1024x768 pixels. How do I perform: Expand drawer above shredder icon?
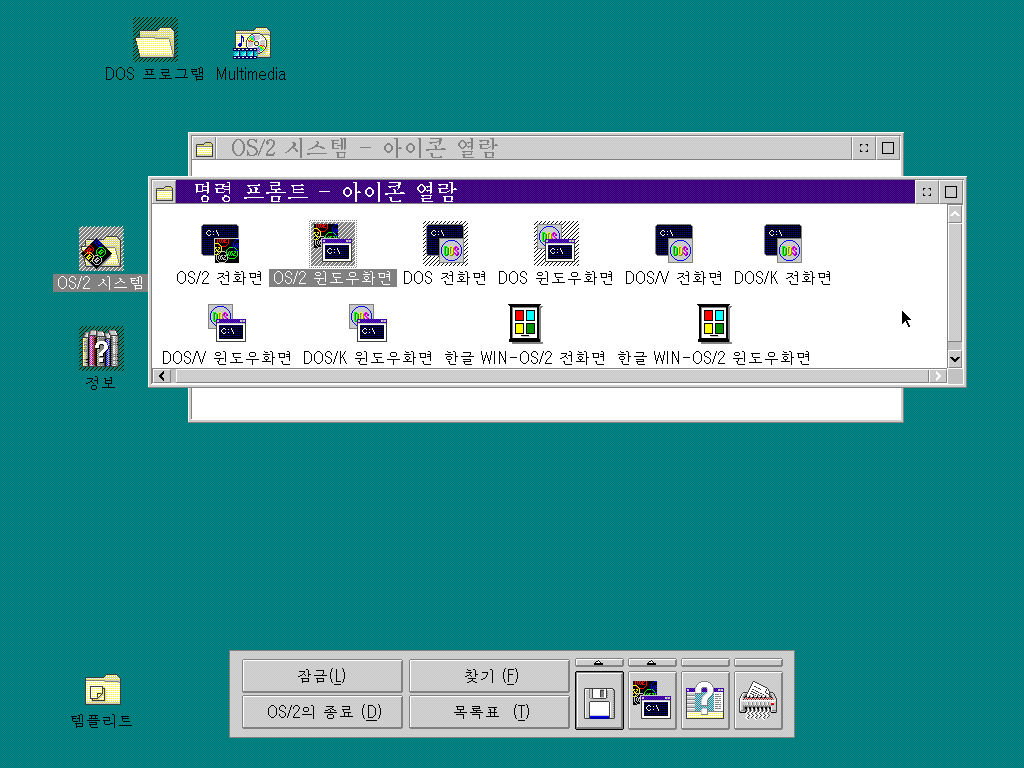click(758, 663)
